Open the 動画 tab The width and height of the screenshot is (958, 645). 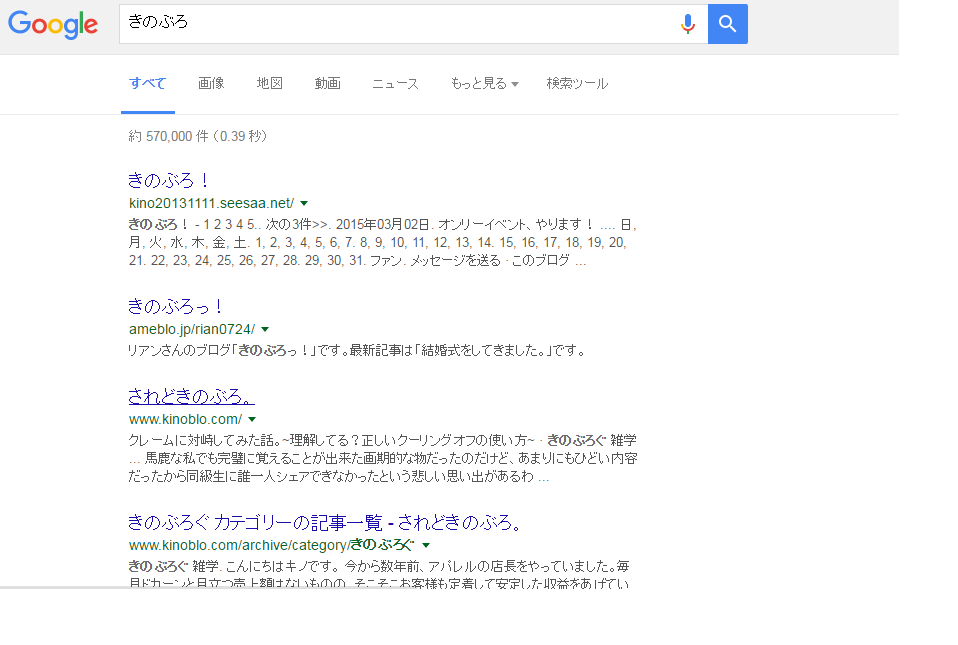(327, 84)
